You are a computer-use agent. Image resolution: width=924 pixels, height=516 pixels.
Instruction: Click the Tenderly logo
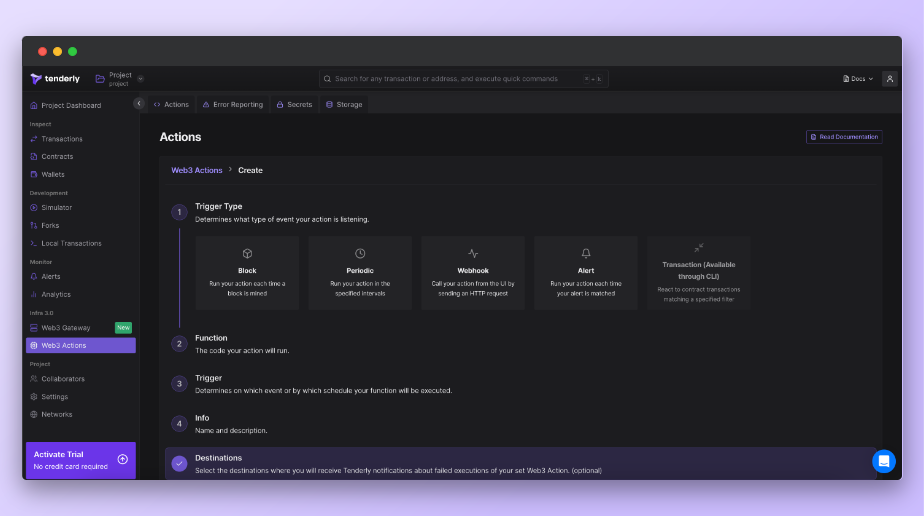[x=55, y=78]
